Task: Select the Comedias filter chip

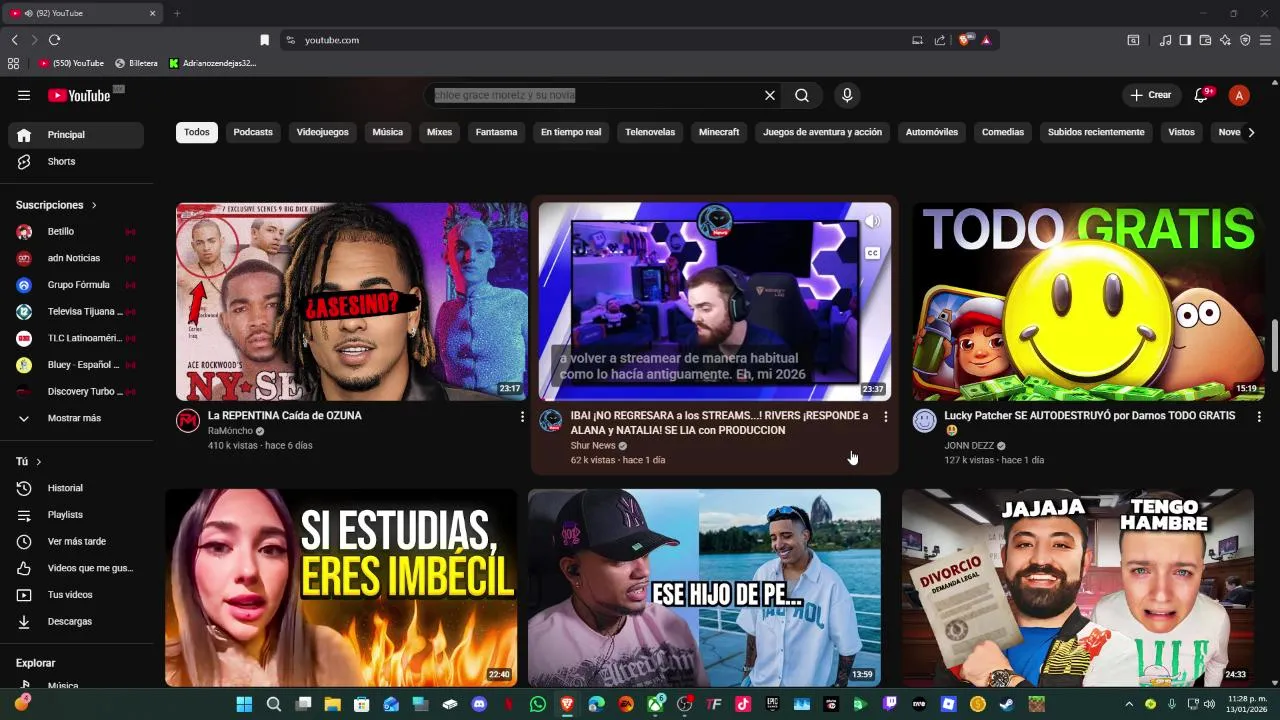Action: 1003,132
